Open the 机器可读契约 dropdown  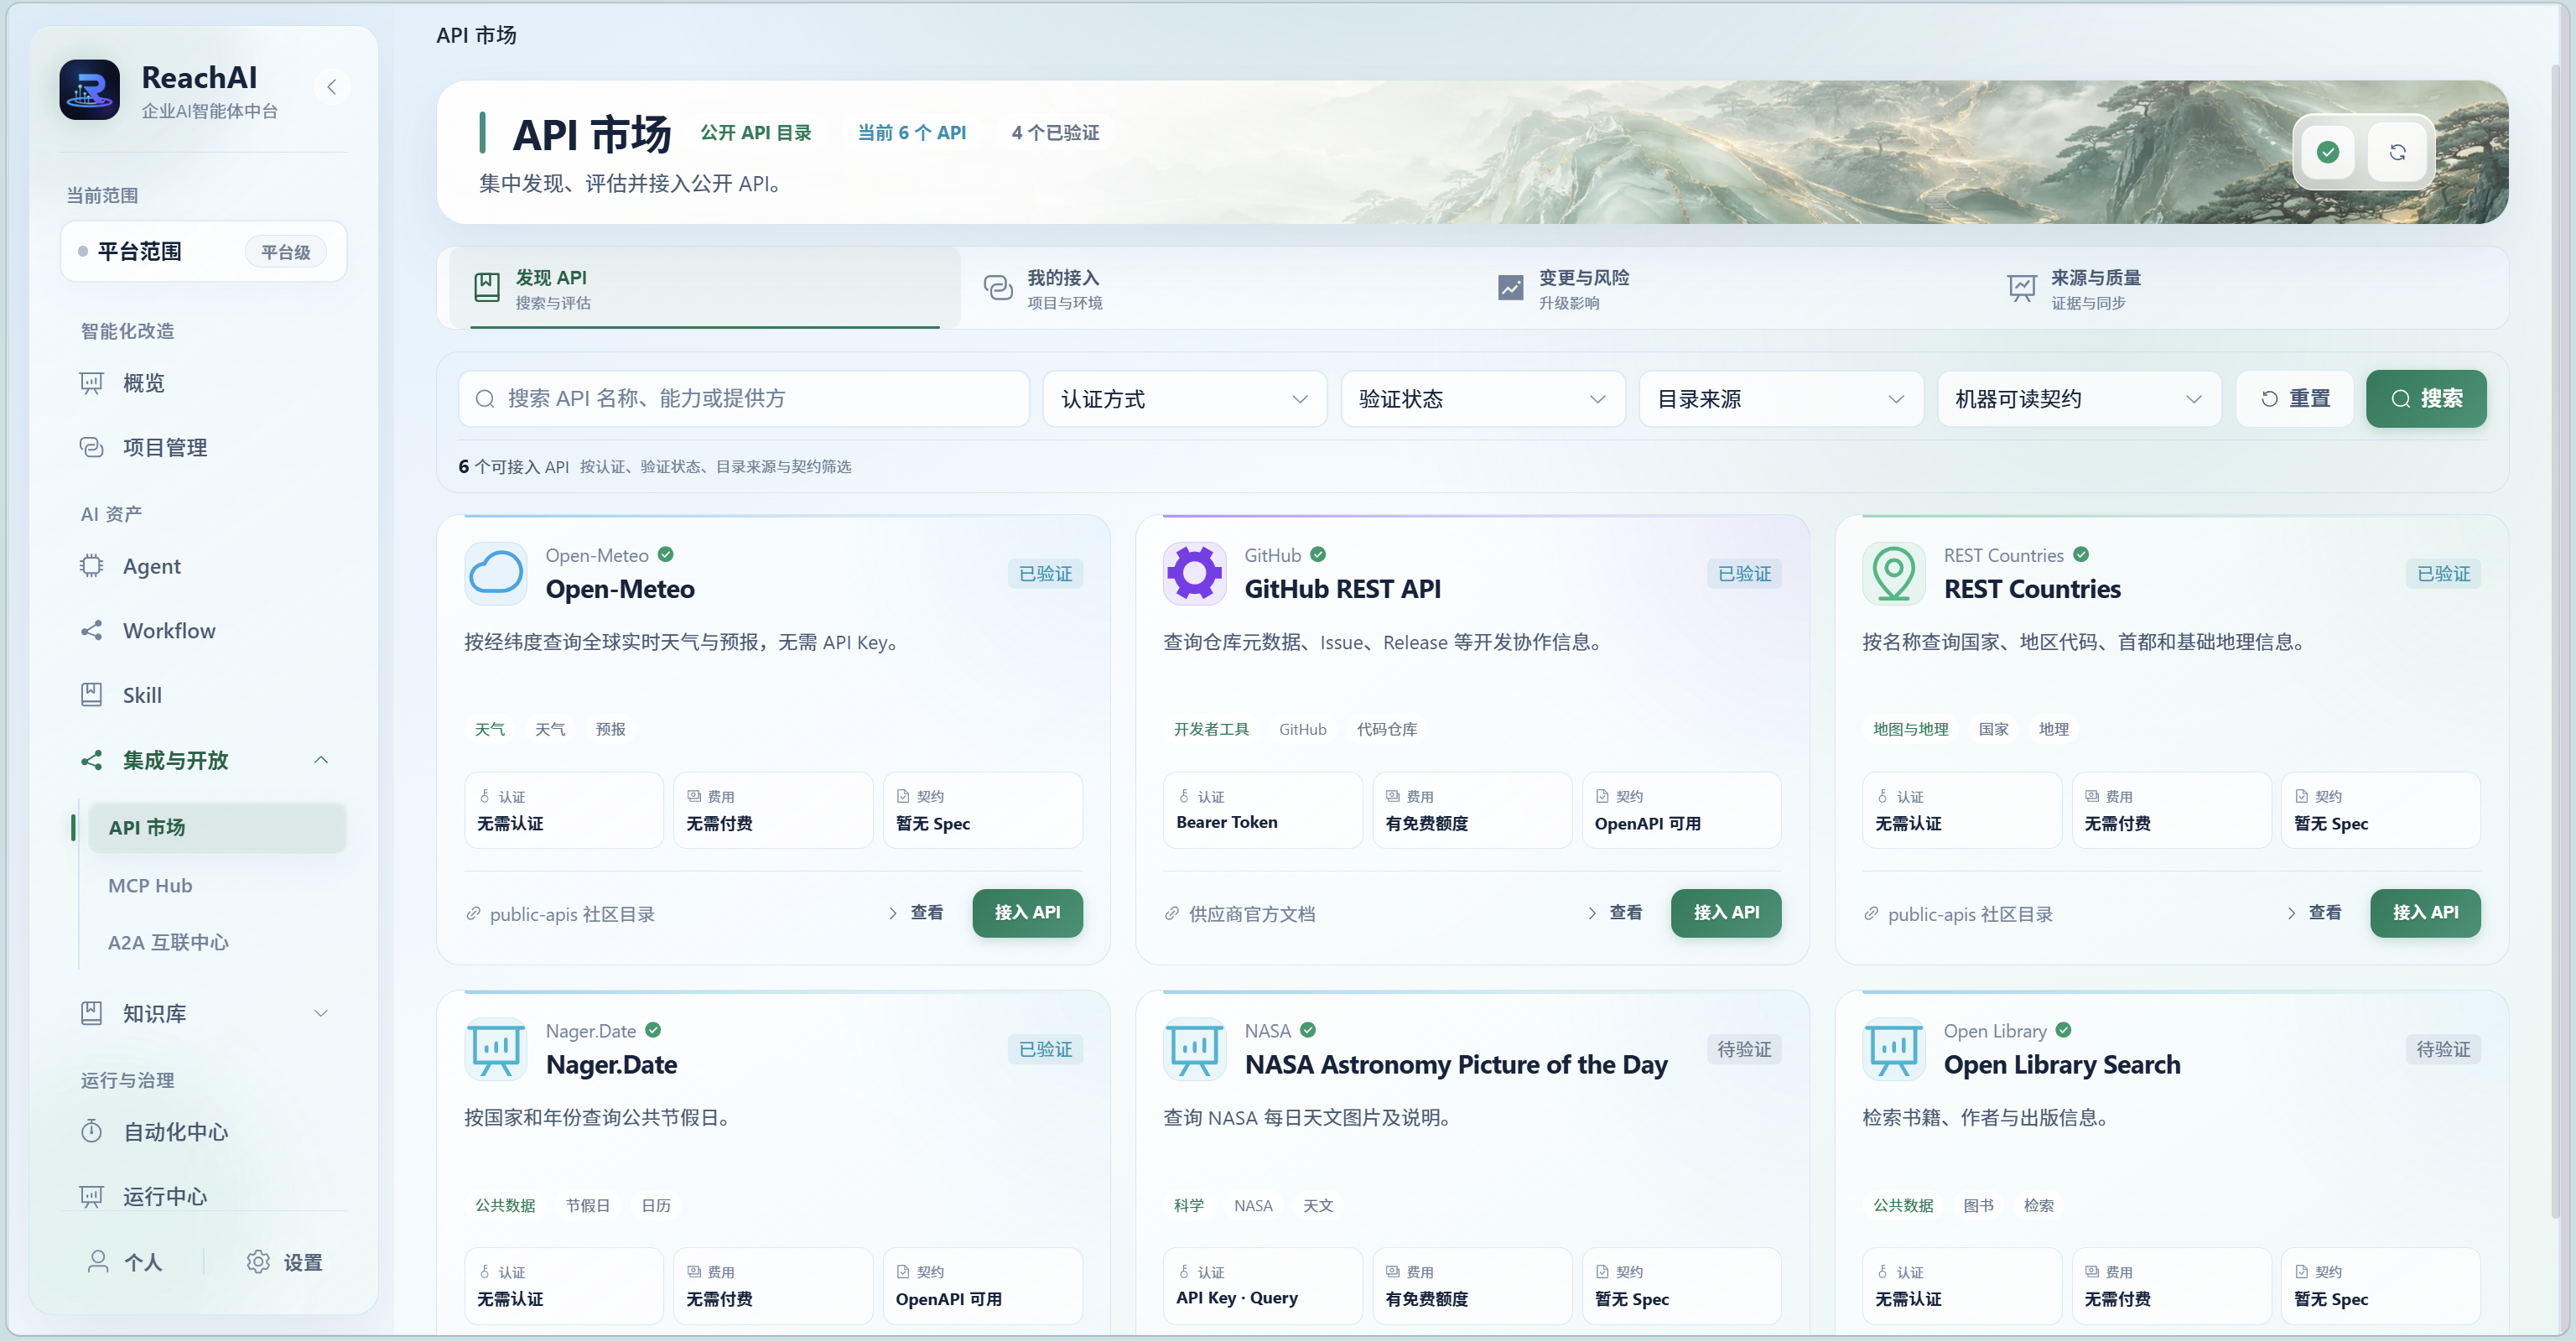tap(2079, 399)
